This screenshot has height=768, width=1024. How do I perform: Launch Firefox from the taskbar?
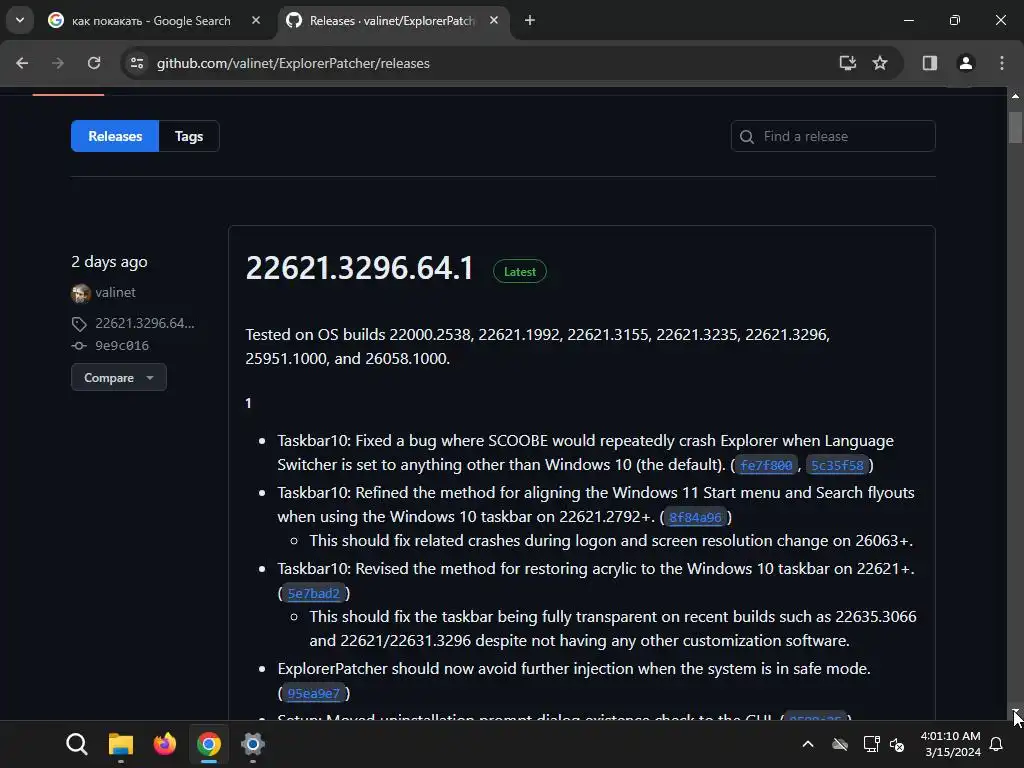tap(165, 744)
